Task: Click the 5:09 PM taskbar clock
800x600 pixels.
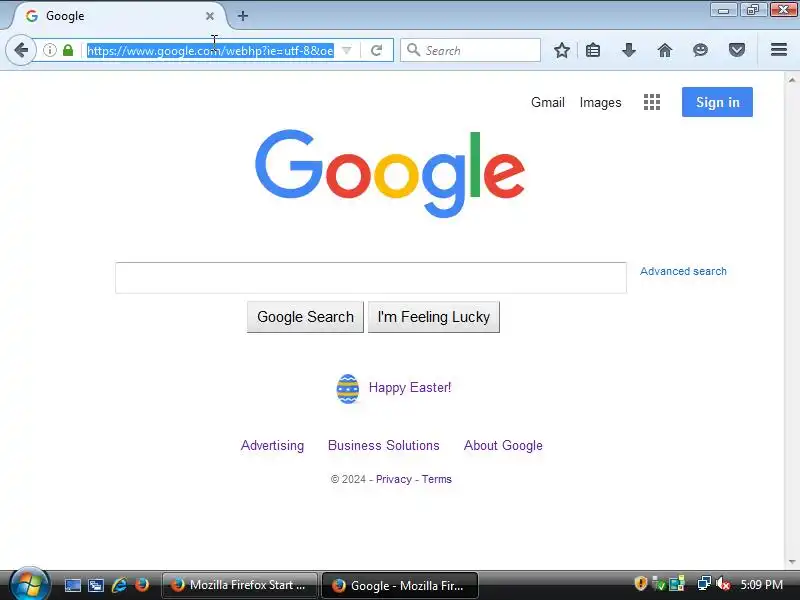Action: 762,585
